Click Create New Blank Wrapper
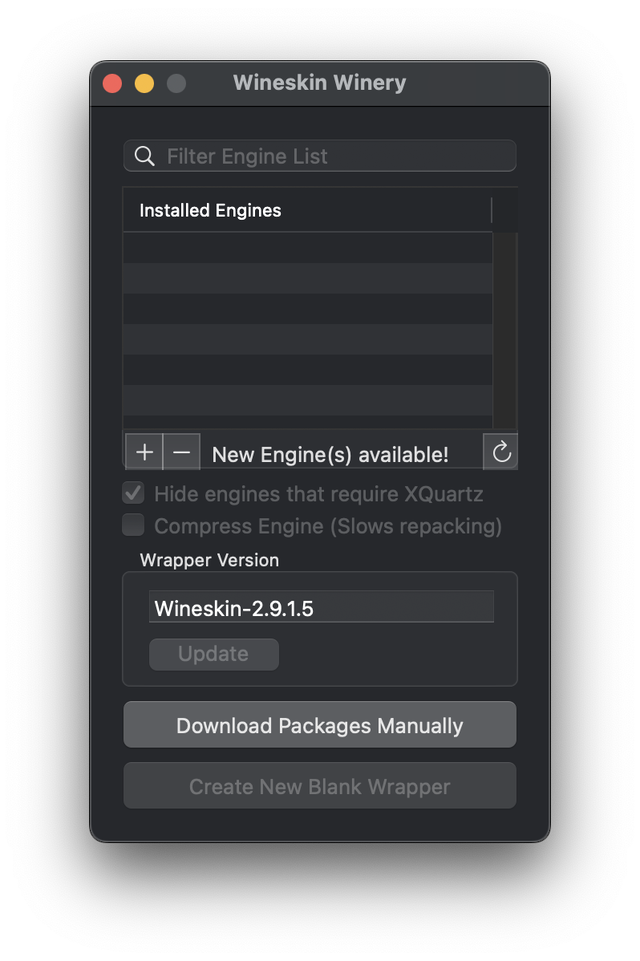640x961 pixels. pos(320,786)
